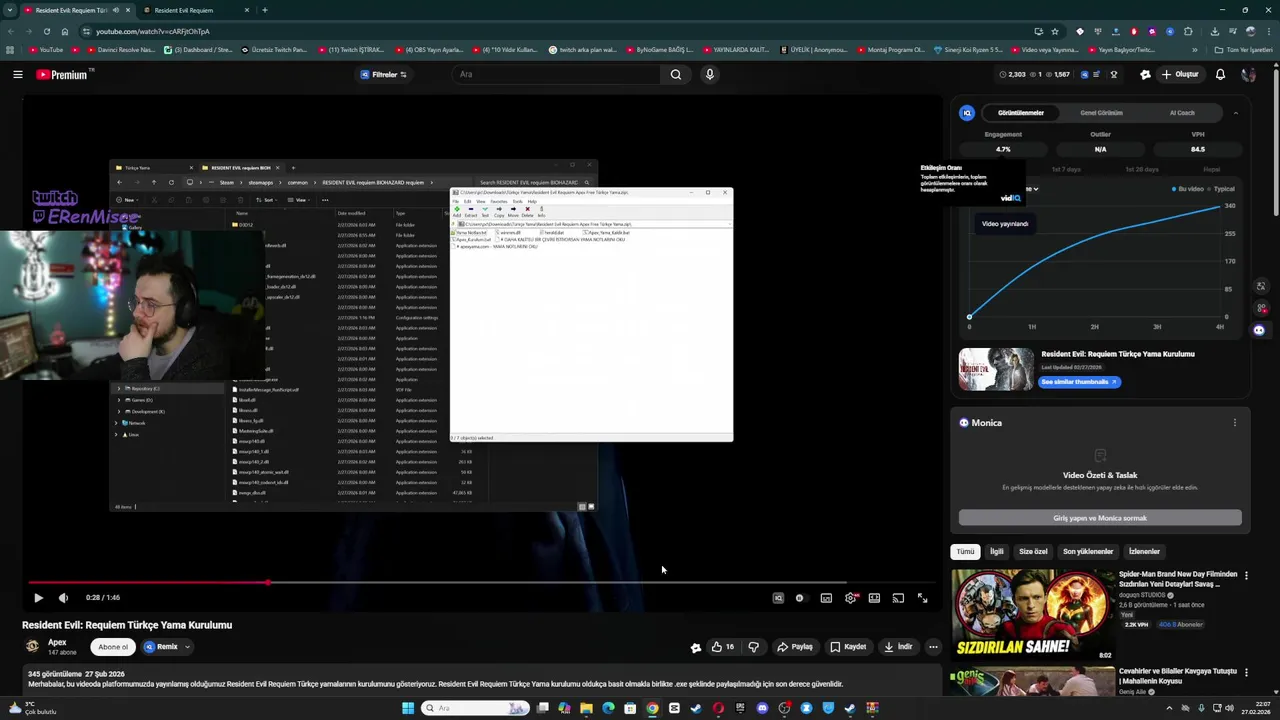Click the extension icon left of like

(x=696, y=647)
